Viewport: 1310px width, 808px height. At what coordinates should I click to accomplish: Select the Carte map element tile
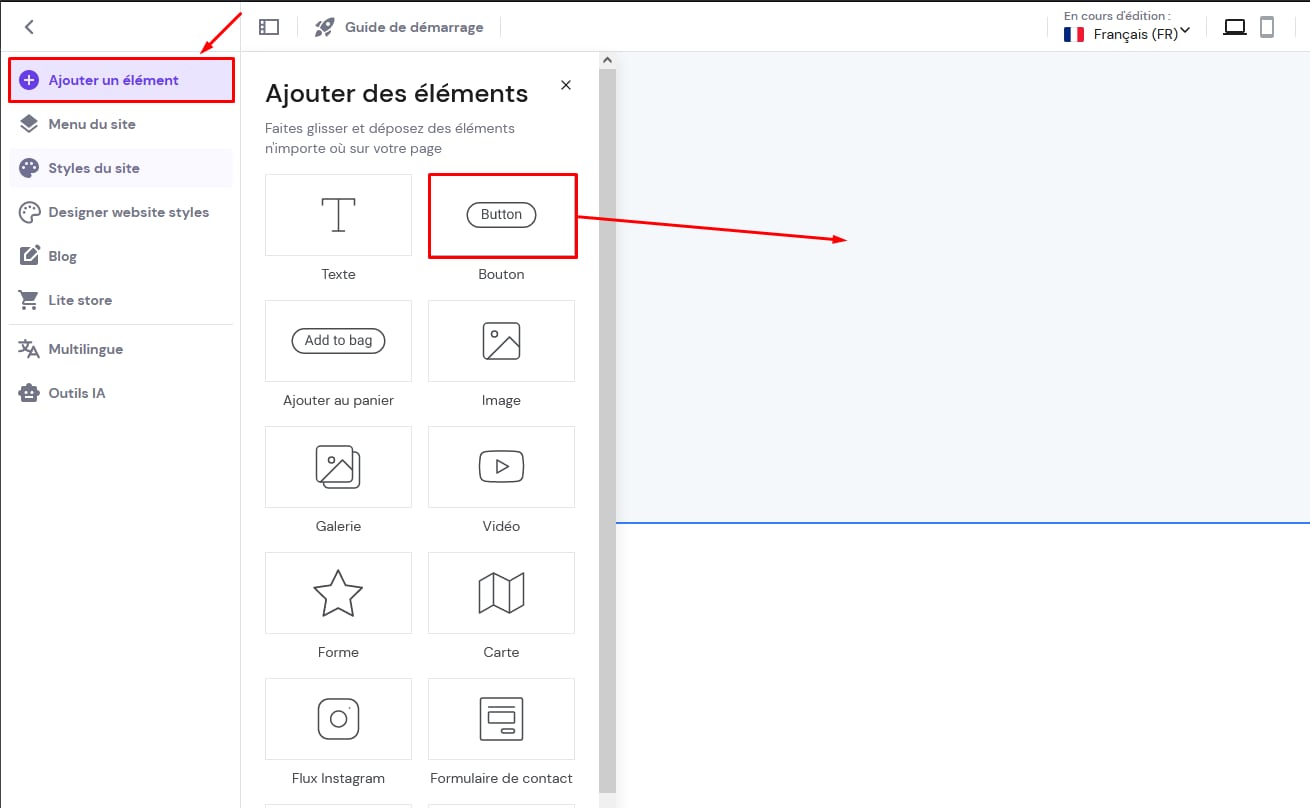(x=501, y=593)
